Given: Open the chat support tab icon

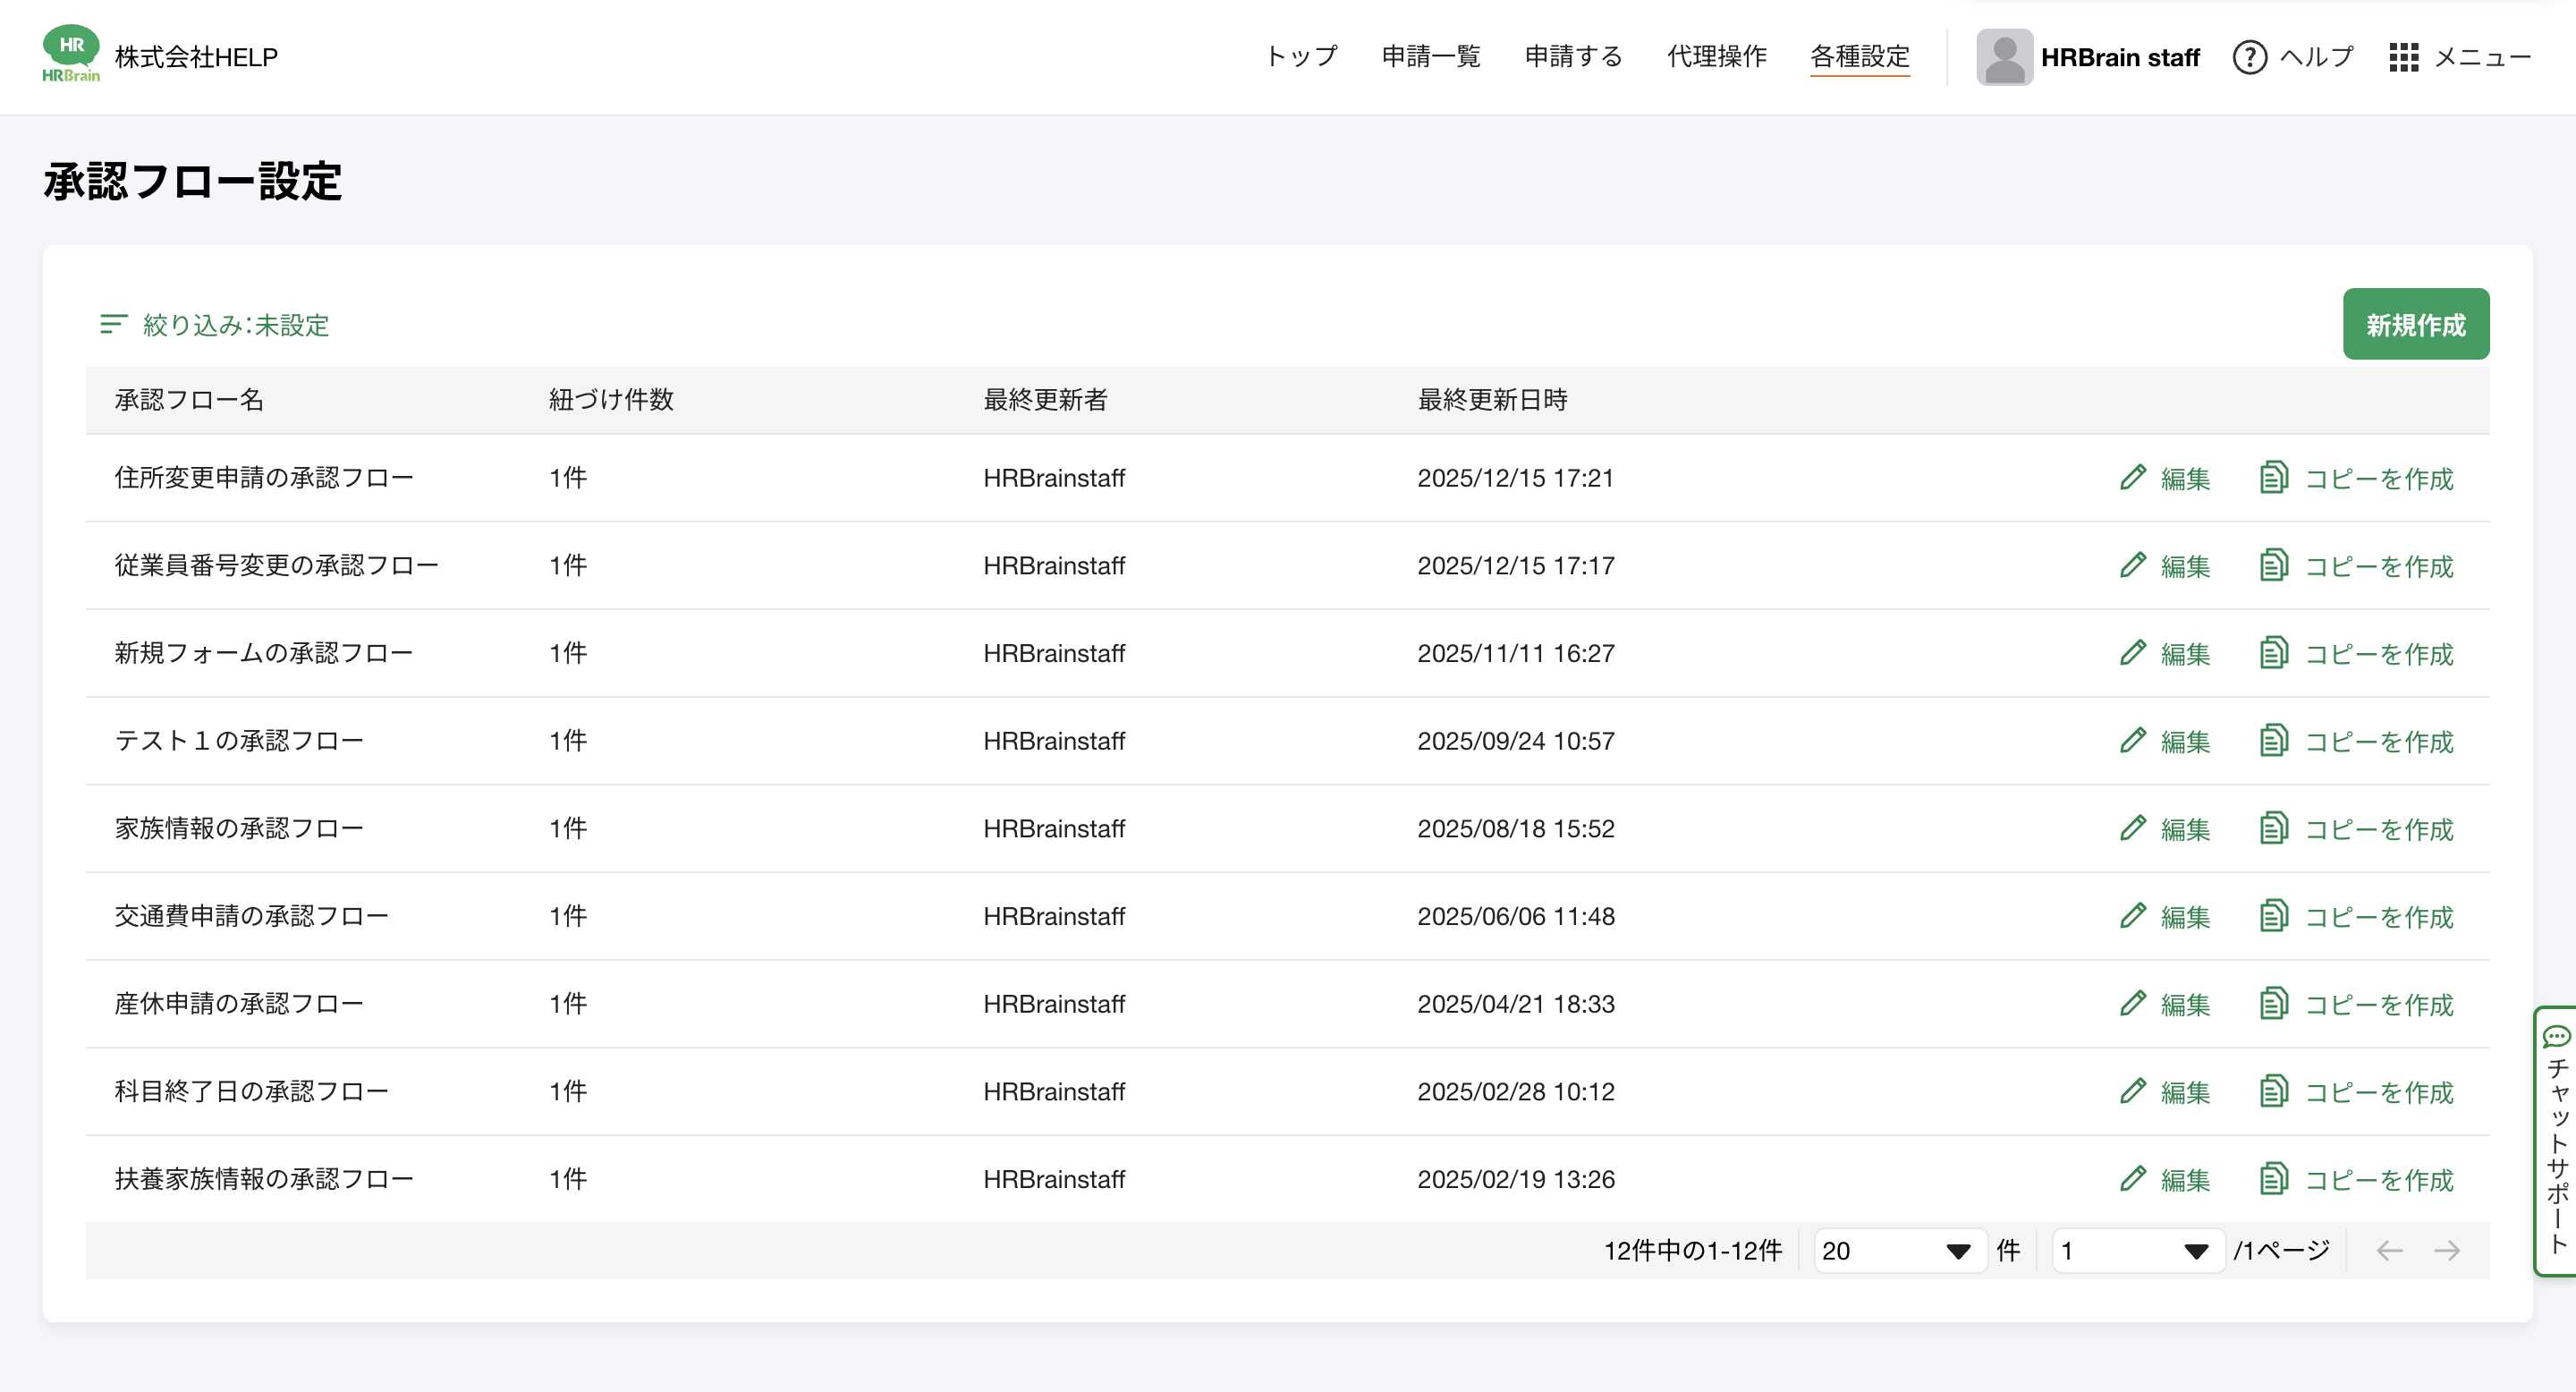Looking at the screenshot, I should 2556,1036.
